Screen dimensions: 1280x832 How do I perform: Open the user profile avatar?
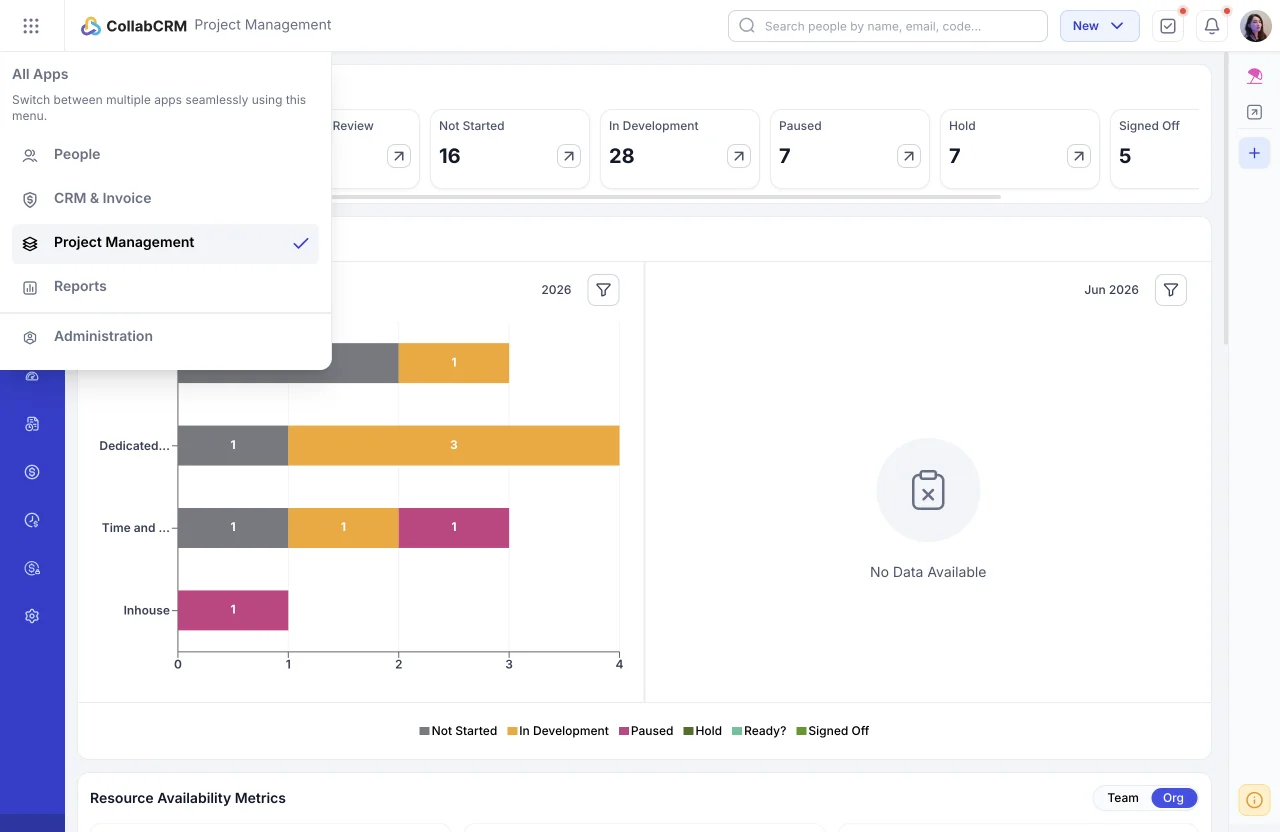point(1256,26)
